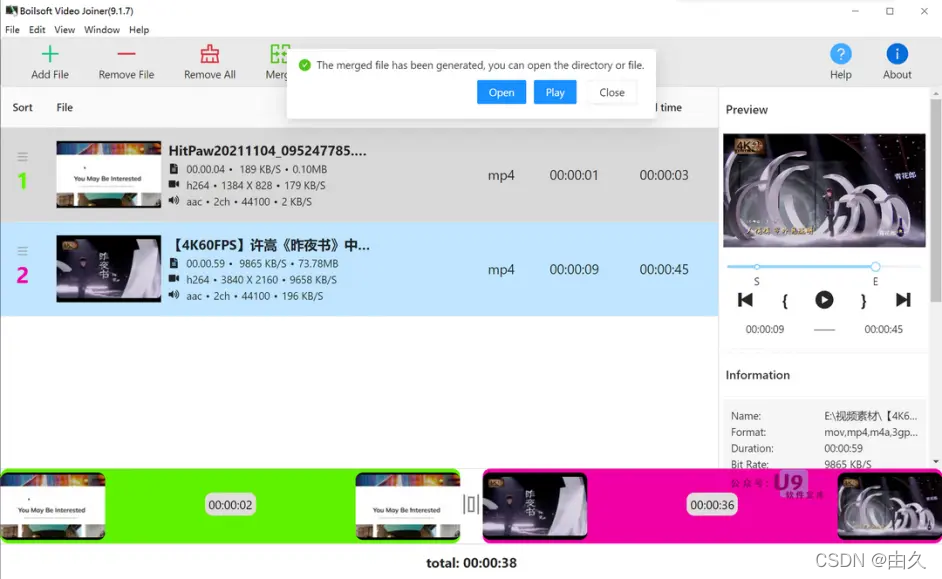Click the green success checkmark in notification
This screenshot has height=579, width=942.
click(305, 65)
